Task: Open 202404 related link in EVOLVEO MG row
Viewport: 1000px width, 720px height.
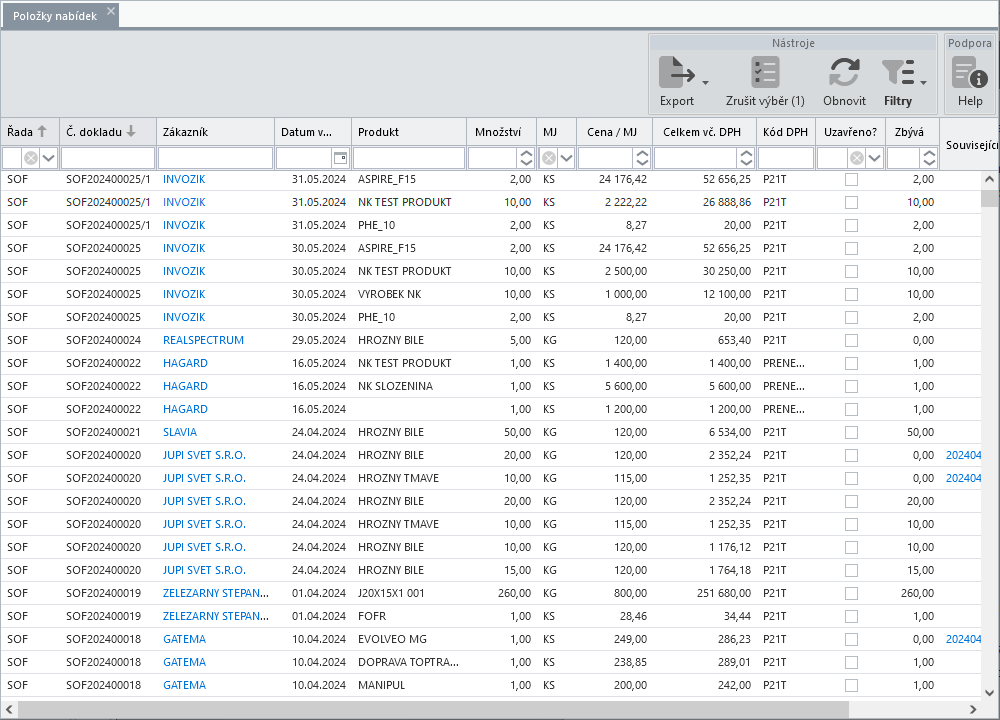Action: click(963, 638)
